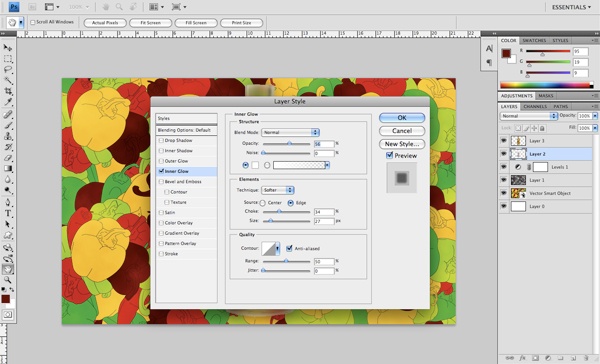Select the Dodge tool
The width and height of the screenshot is (600, 364).
point(8,190)
